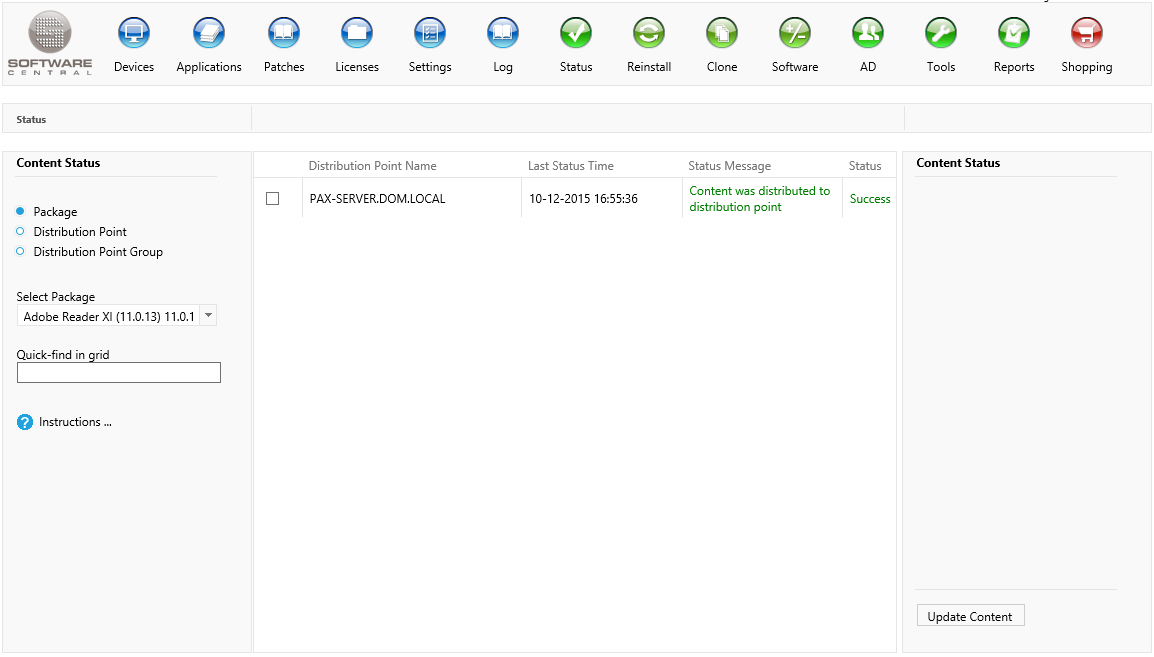The height and width of the screenshot is (657, 1154).
Task: Select the Distribution Point Group radio option
Action: [x=21, y=252]
